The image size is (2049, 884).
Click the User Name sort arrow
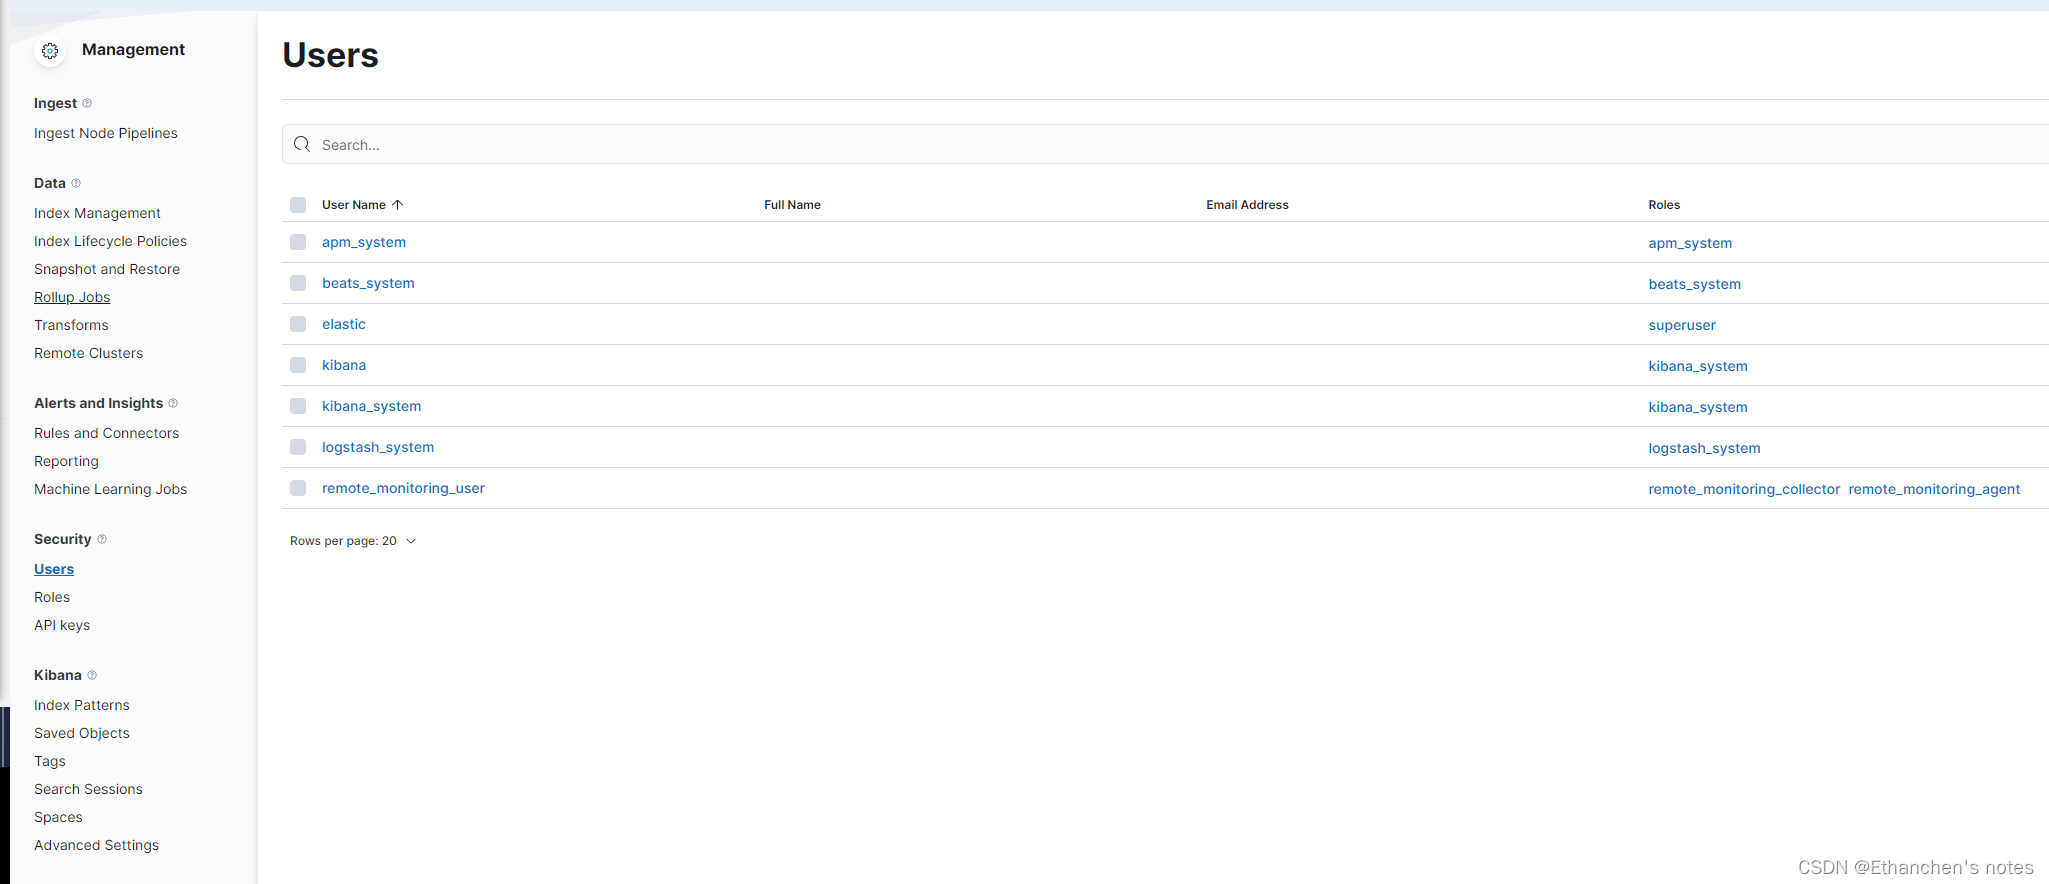tap(398, 205)
